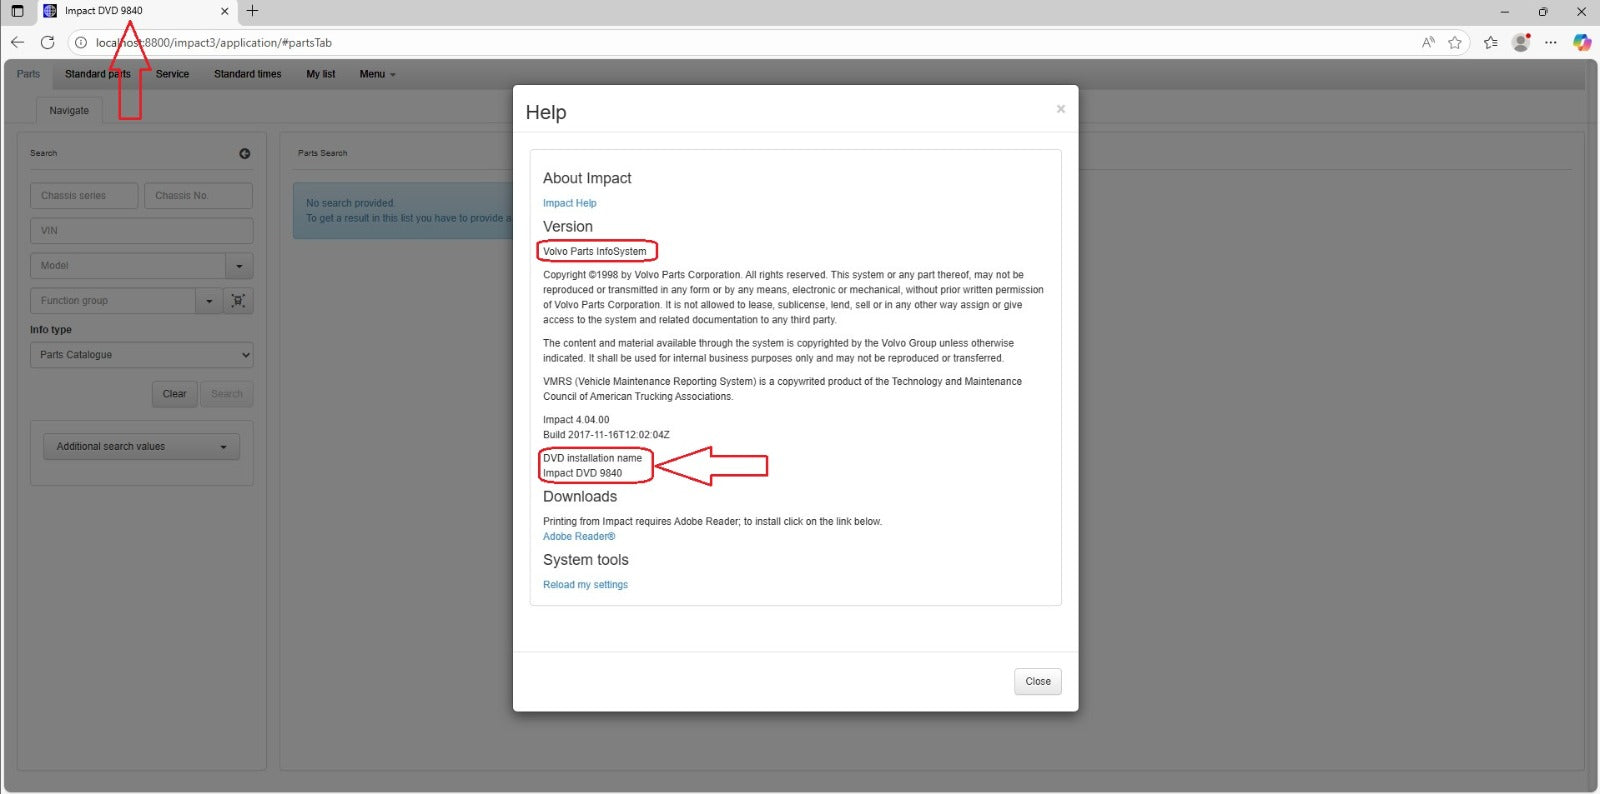
Task: Click the VIN input field
Action: pyautogui.click(x=141, y=231)
